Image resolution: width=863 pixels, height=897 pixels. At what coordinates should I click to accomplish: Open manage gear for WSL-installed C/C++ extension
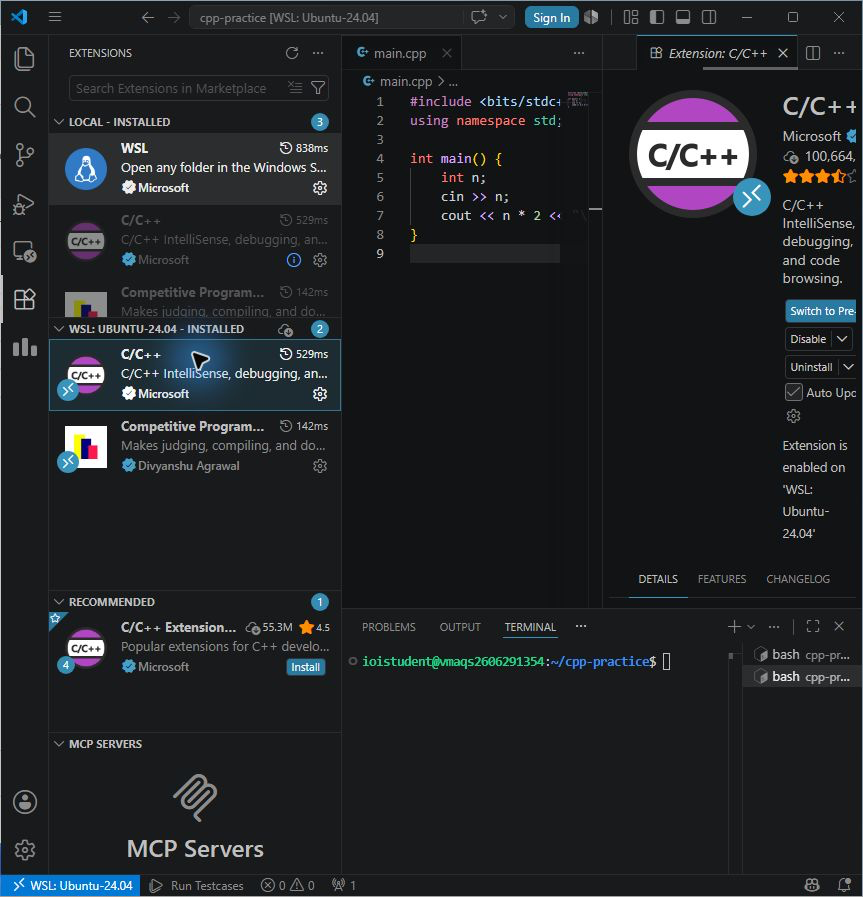point(320,394)
